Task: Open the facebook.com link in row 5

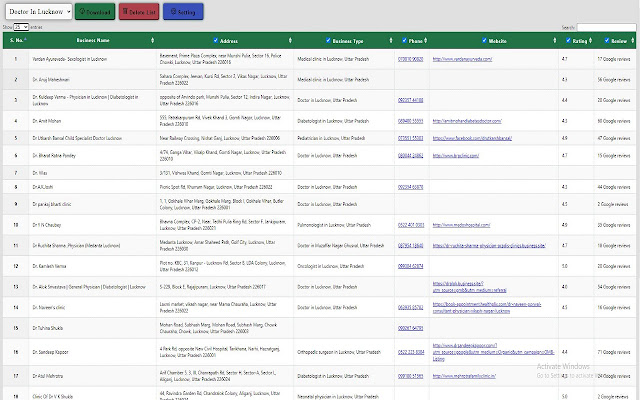Action: (x=472, y=138)
